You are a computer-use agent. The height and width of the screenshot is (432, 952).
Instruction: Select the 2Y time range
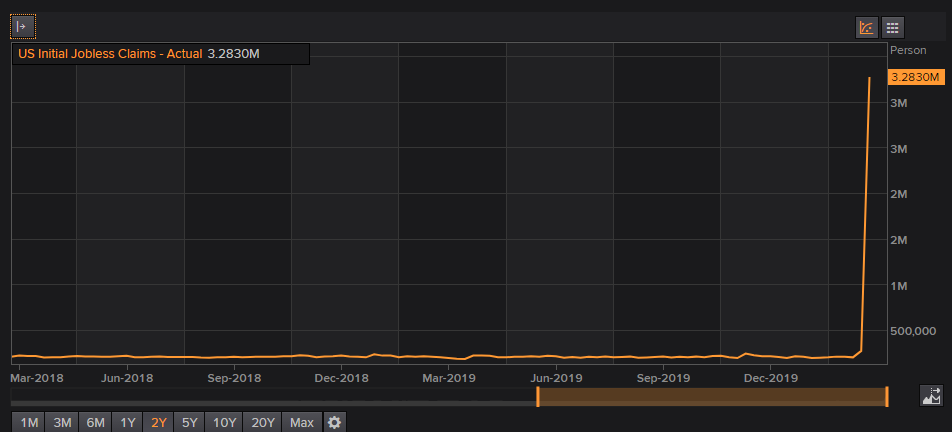pos(158,422)
